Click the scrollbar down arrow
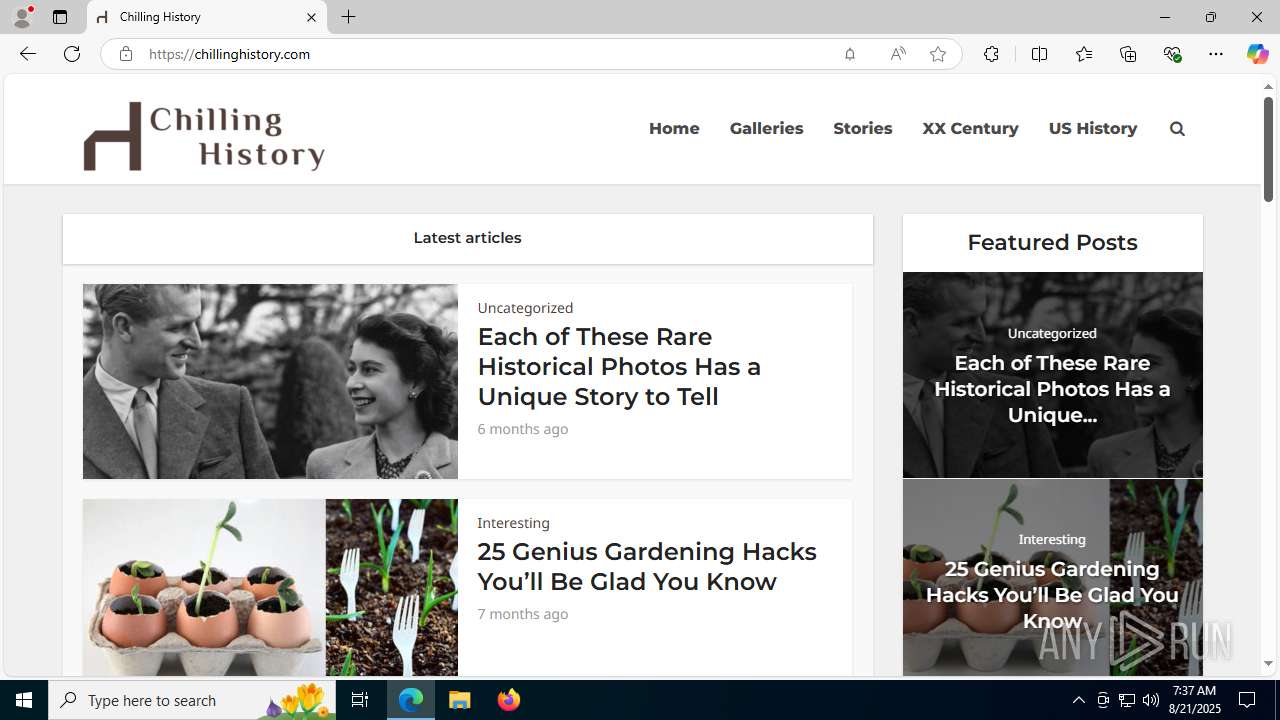This screenshot has width=1280, height=720. [1268, 664]
